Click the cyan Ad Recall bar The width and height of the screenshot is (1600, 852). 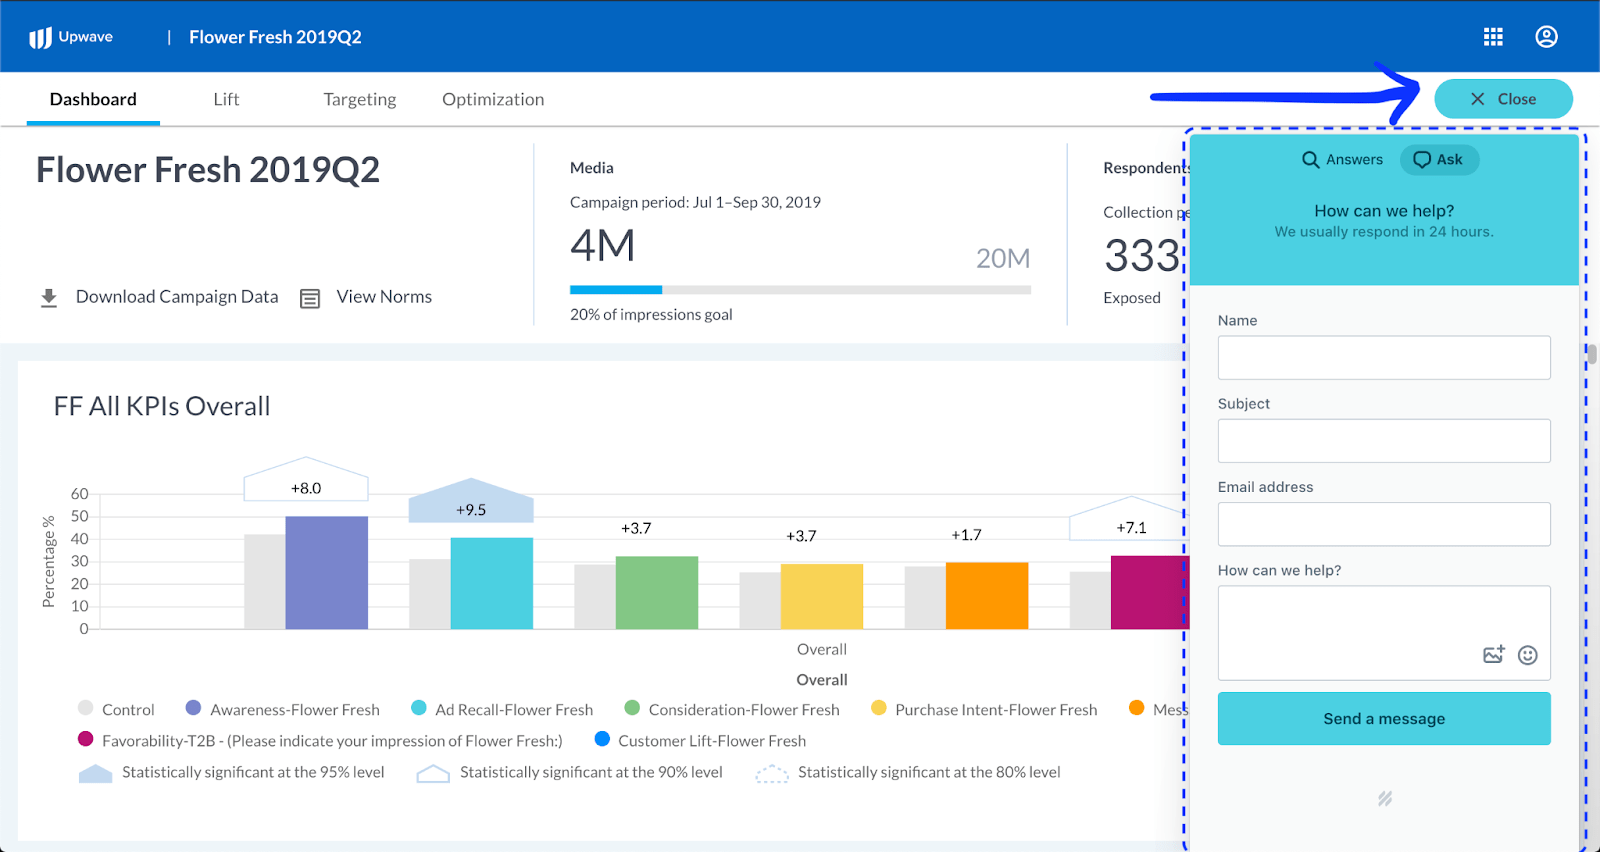pos(492,583)
